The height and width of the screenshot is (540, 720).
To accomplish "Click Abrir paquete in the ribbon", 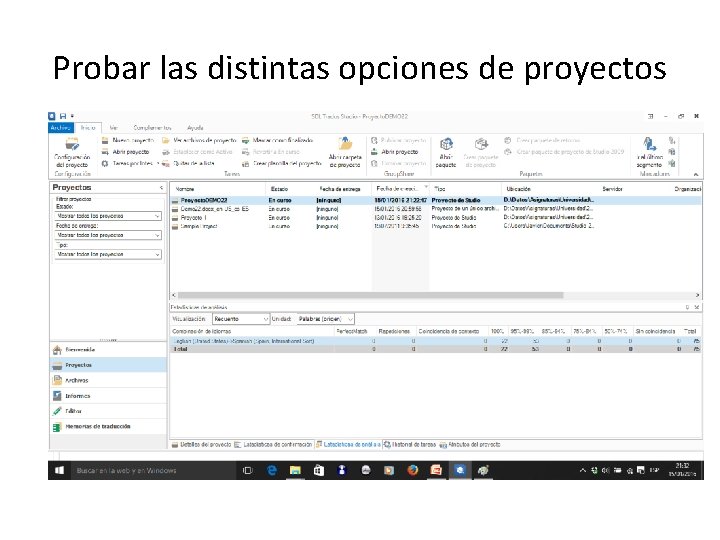I will (445, 153).
